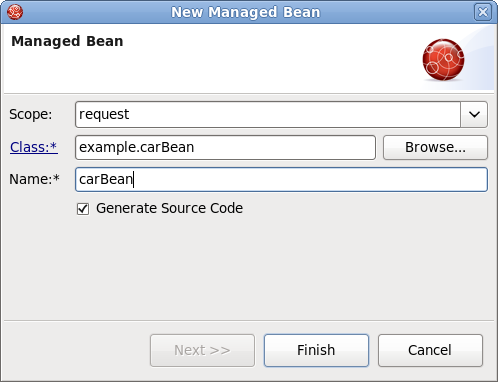Viewport: 498px width, 382px height.
Task: Uncheck the Generate Source Code checkbox
Action: coord(83,209)
